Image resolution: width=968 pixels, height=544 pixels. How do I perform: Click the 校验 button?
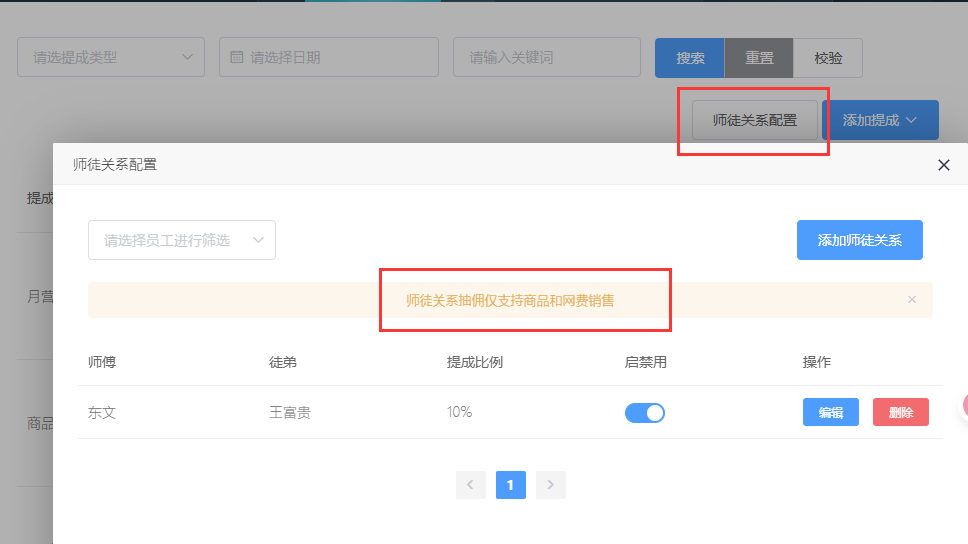(x=828, y=58)
